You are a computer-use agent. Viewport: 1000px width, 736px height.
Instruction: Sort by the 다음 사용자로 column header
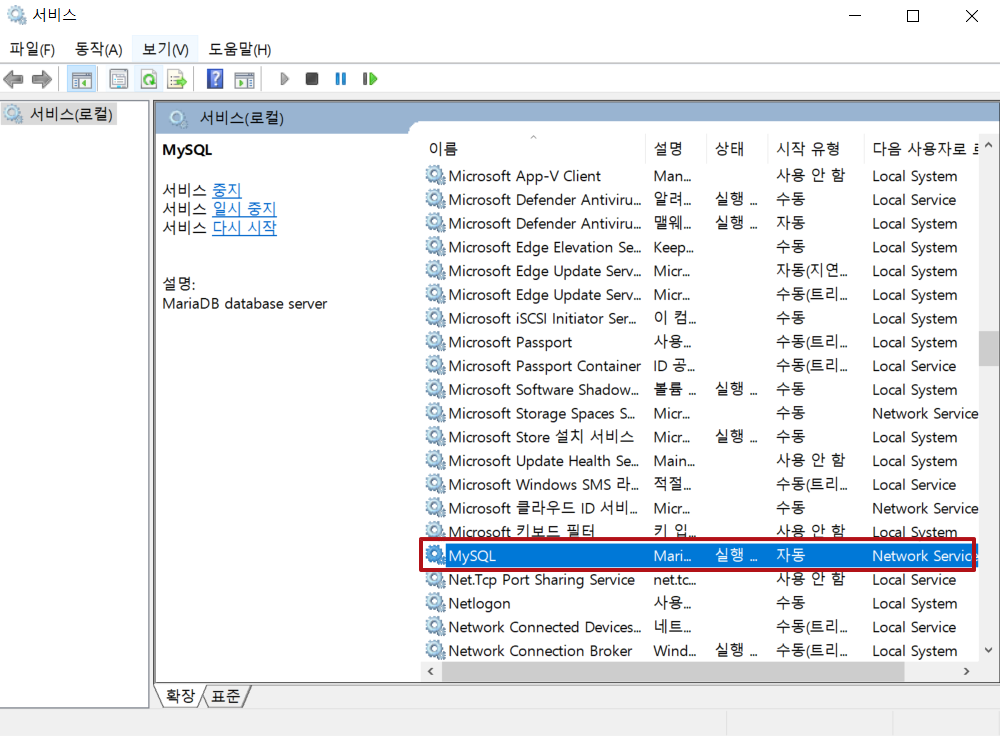[922, 149]
